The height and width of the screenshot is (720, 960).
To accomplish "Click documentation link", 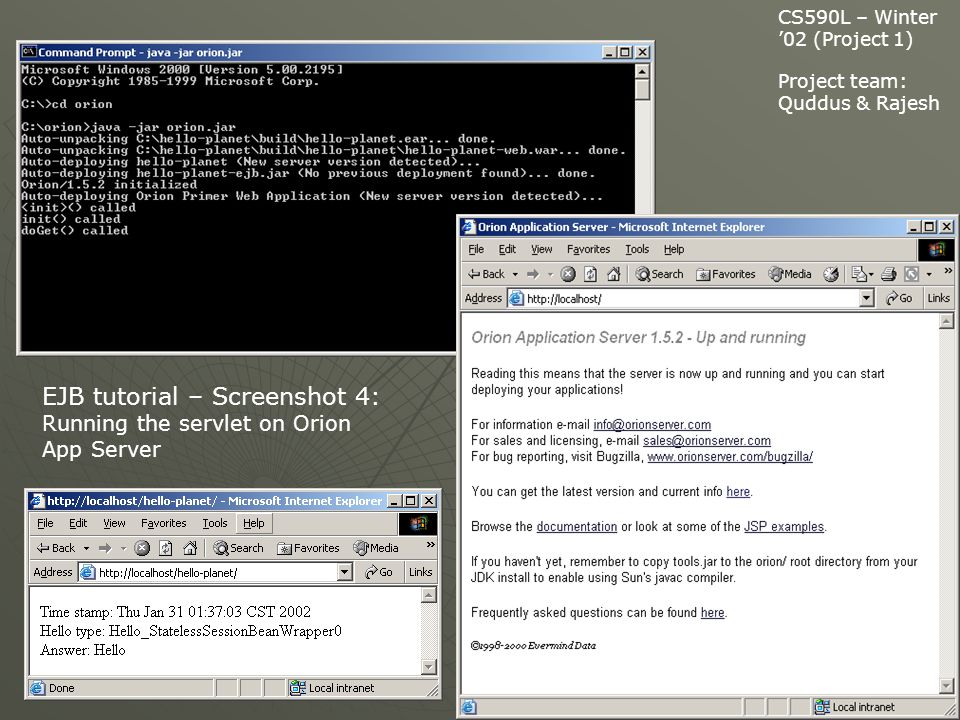I will pos(576,527).
